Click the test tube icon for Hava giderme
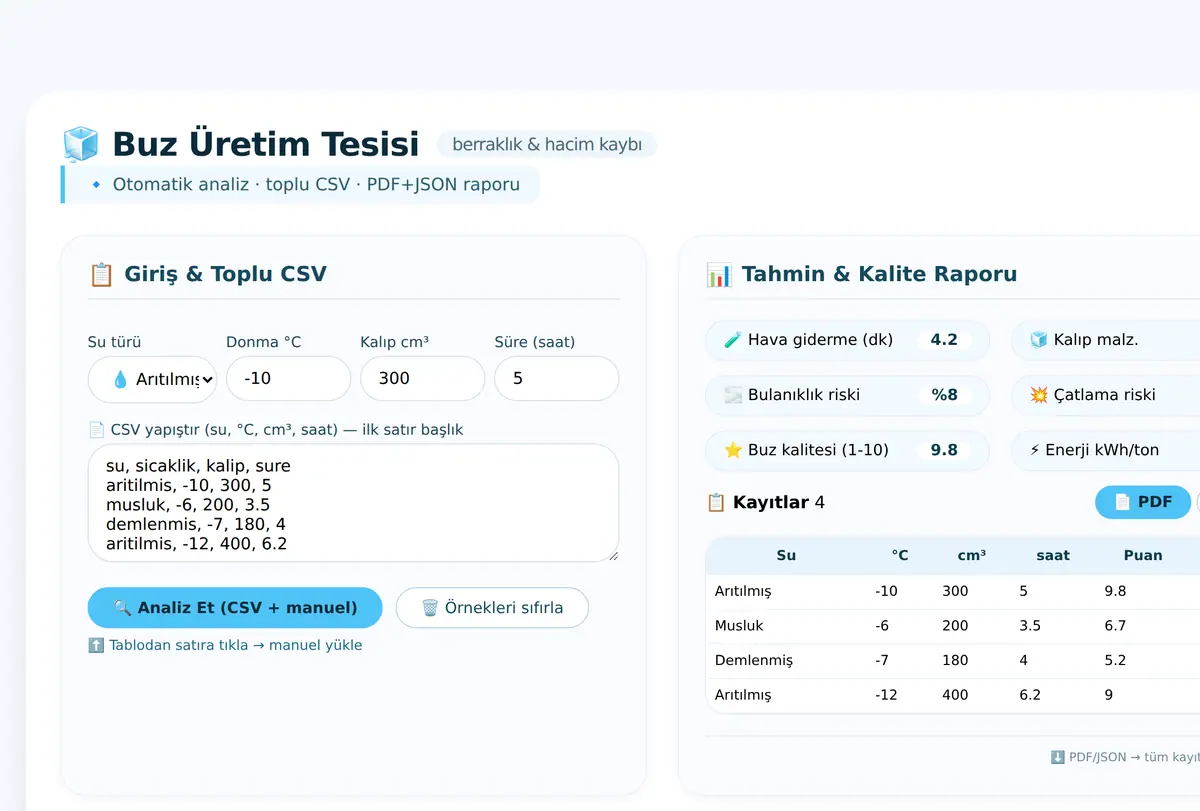Viewport: 1200px width, 811px height. pos(733,340)
